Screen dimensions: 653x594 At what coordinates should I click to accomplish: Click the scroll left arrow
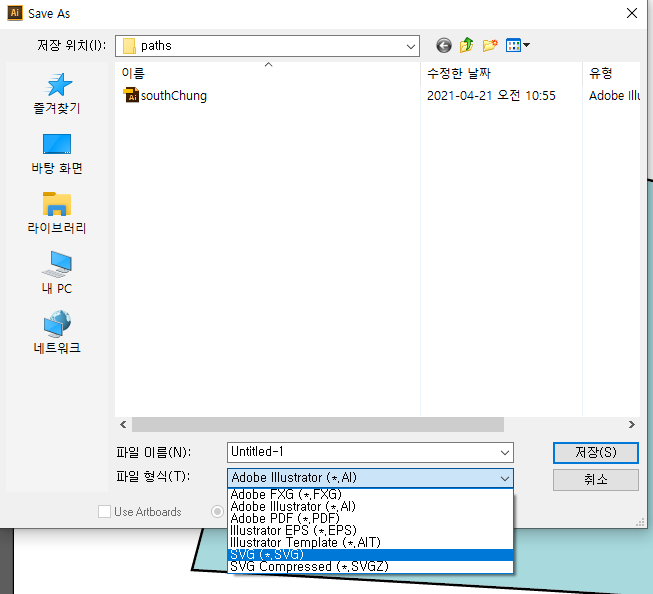point(123,424)
